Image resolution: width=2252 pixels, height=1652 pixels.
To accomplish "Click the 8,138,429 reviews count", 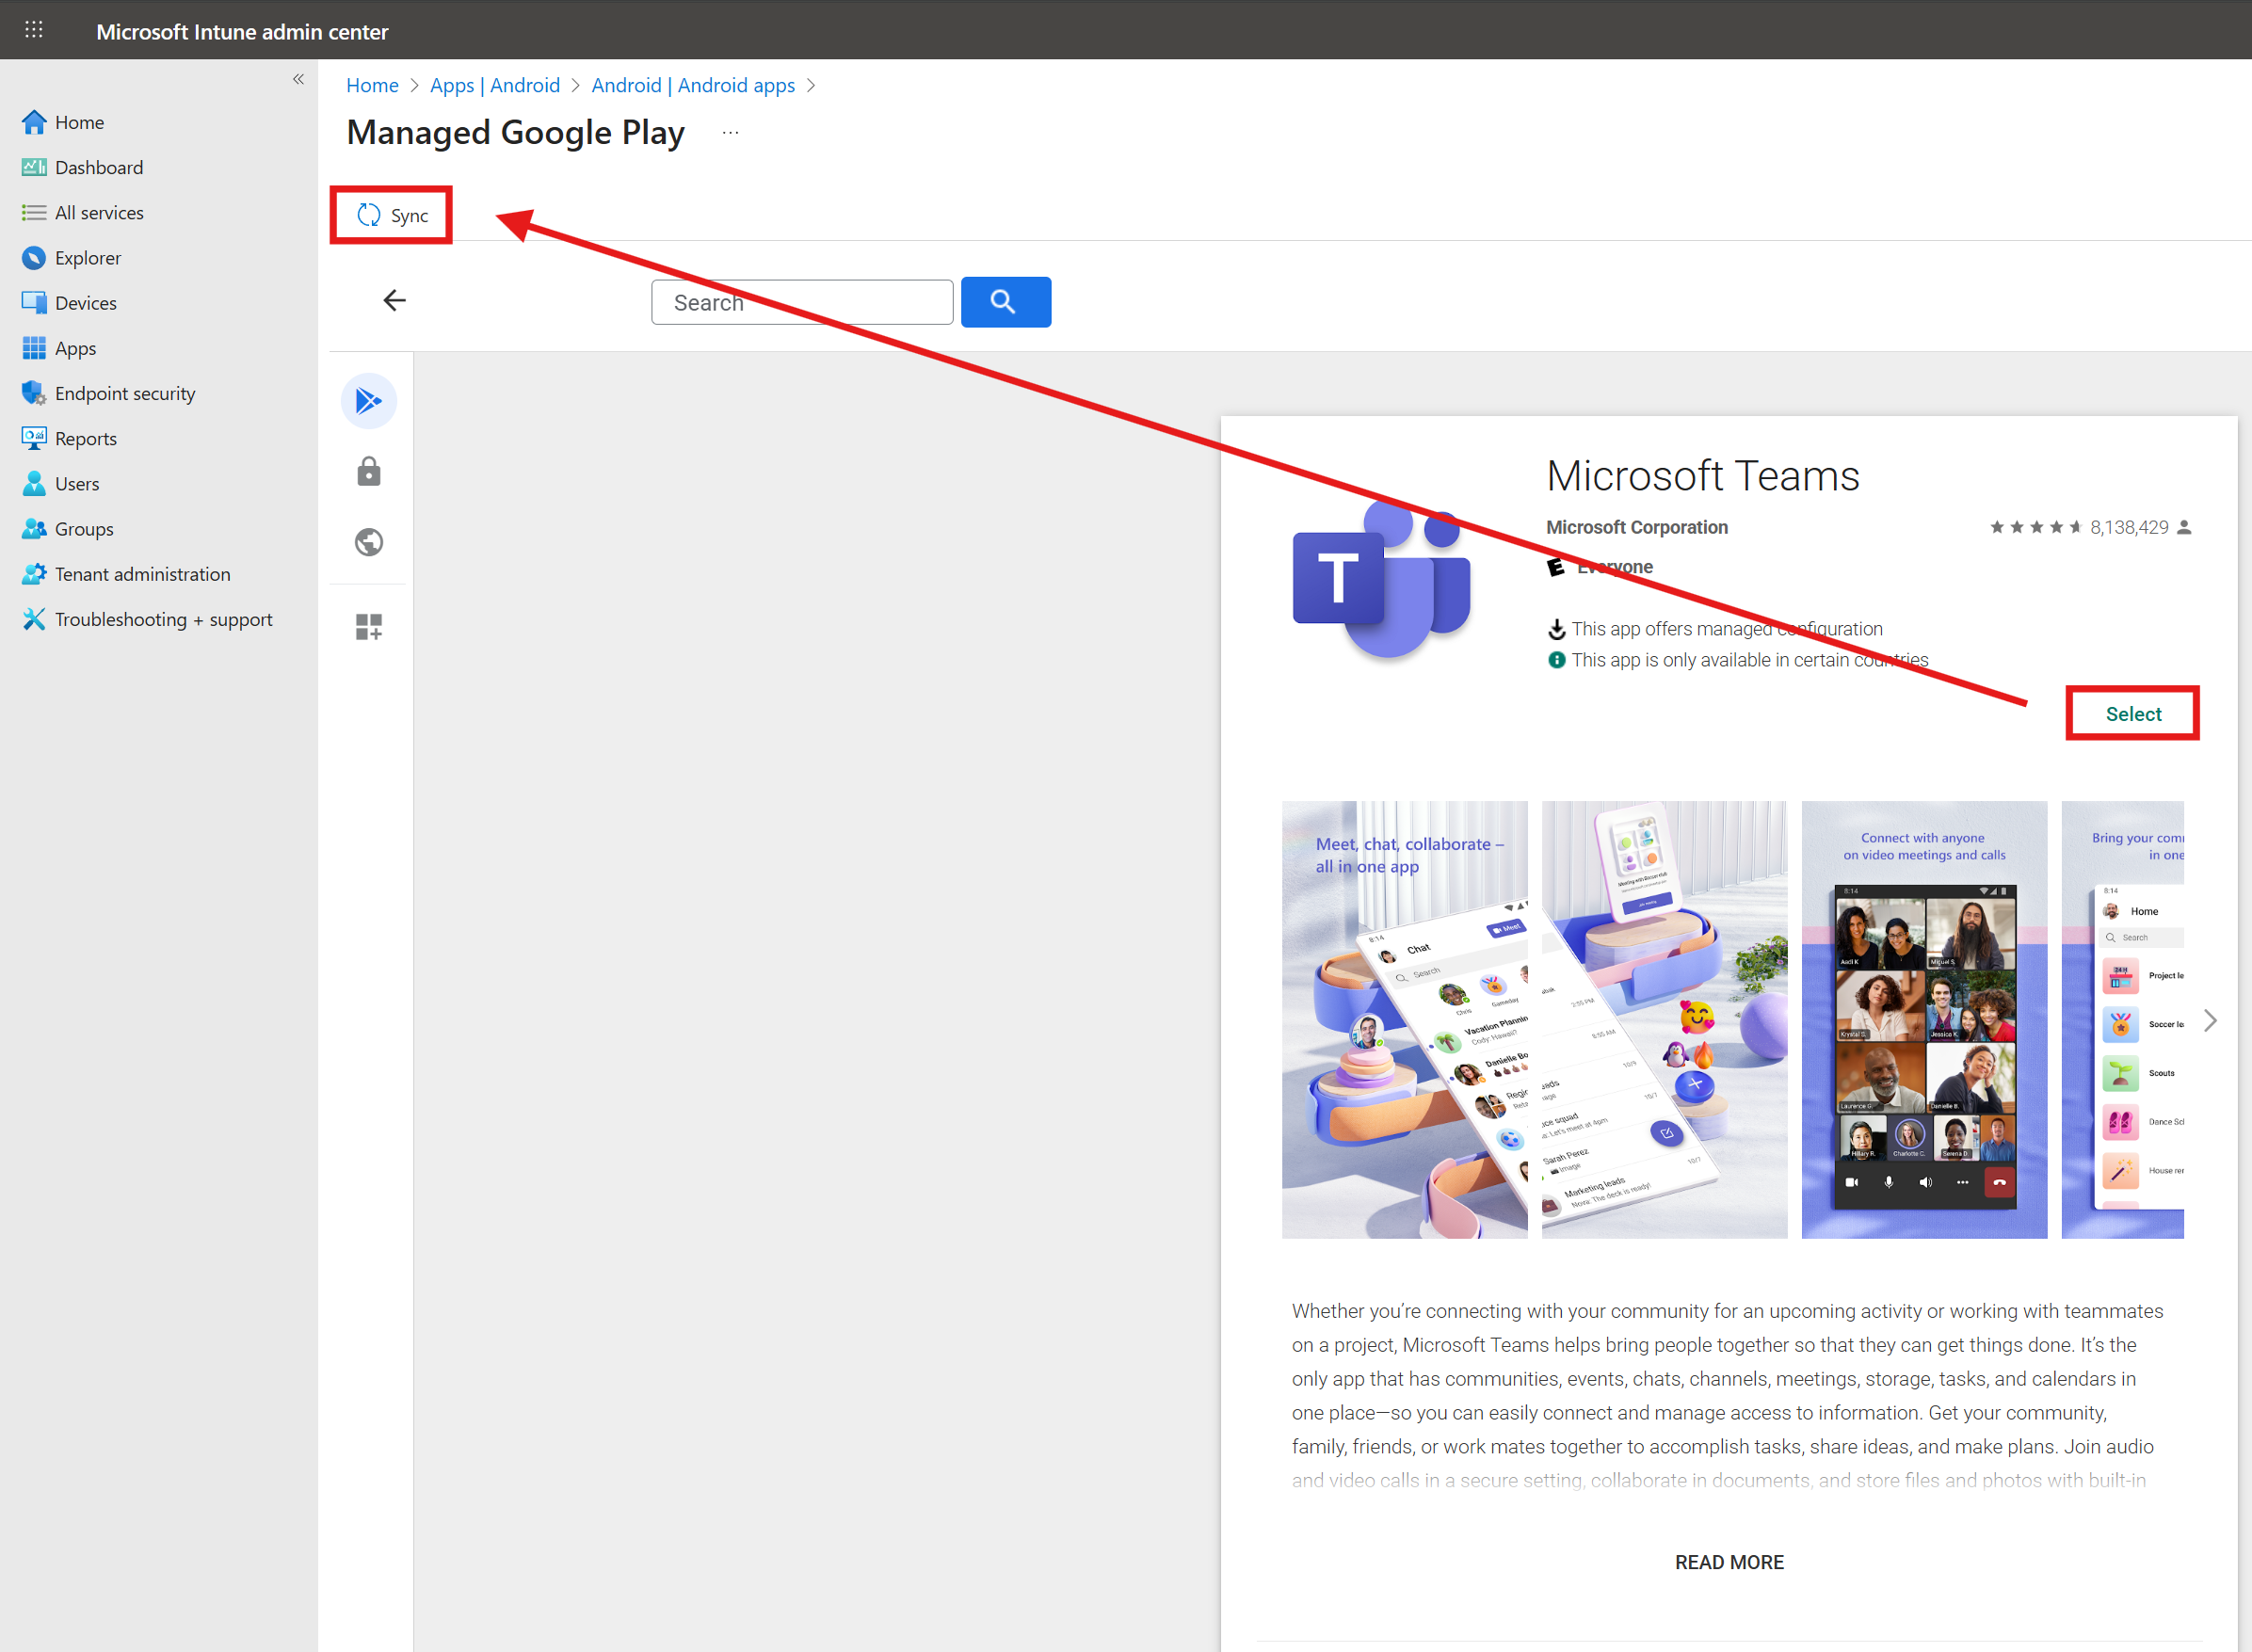I will click(2129, 527).
